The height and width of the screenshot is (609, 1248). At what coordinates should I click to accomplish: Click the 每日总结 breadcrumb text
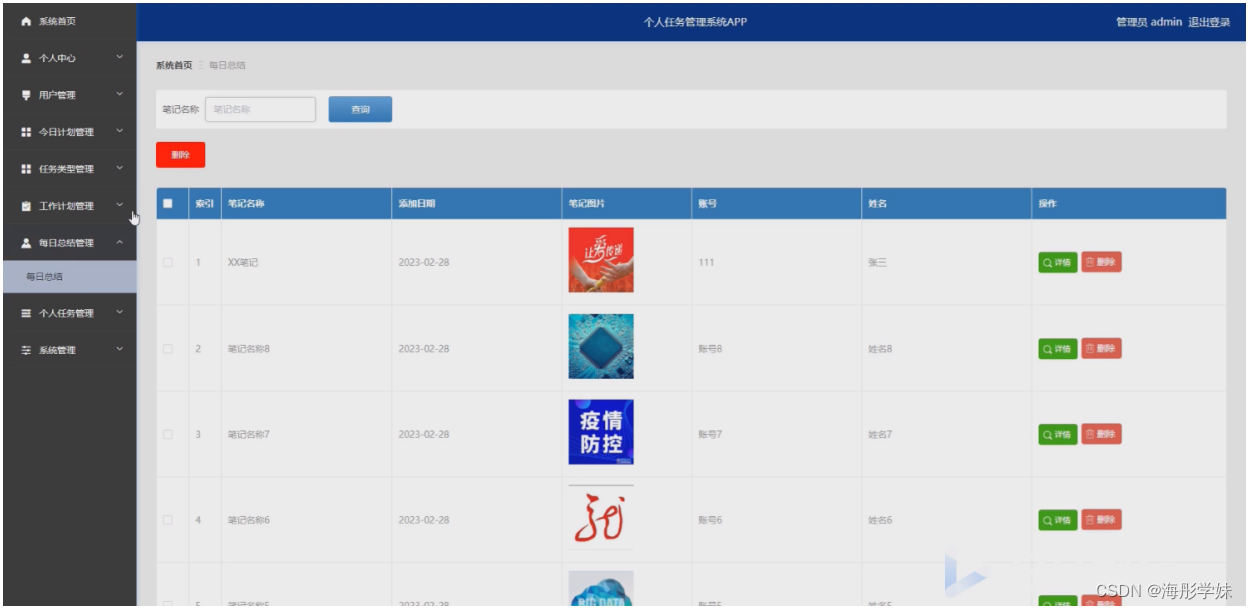(x=227, y=65)
